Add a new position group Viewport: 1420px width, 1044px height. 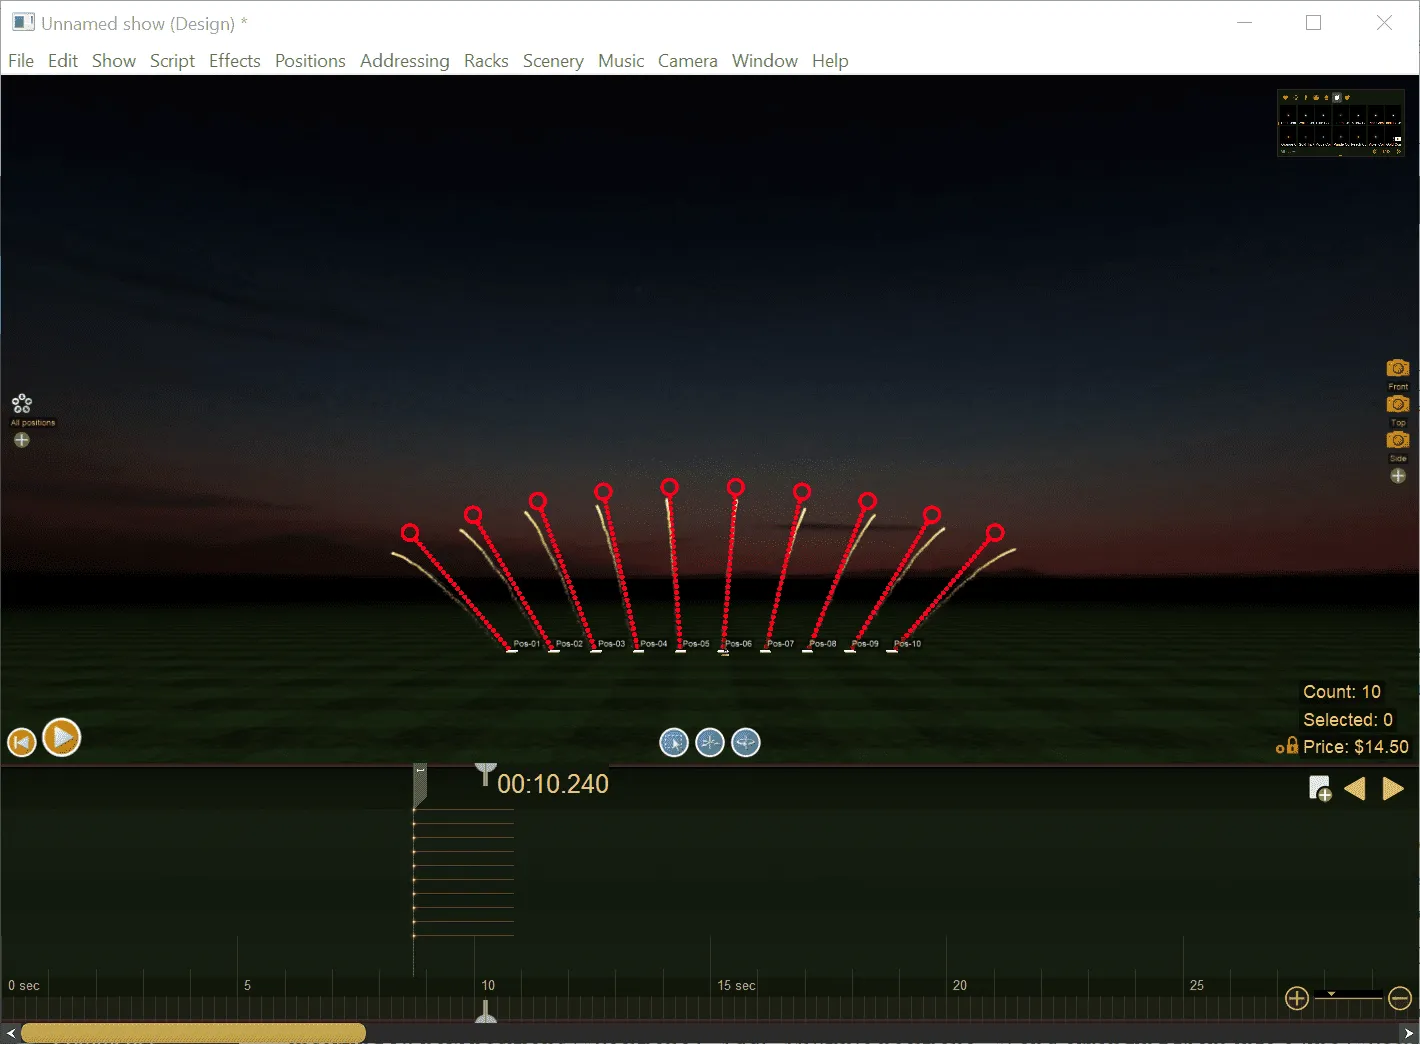tap(22, 440)
